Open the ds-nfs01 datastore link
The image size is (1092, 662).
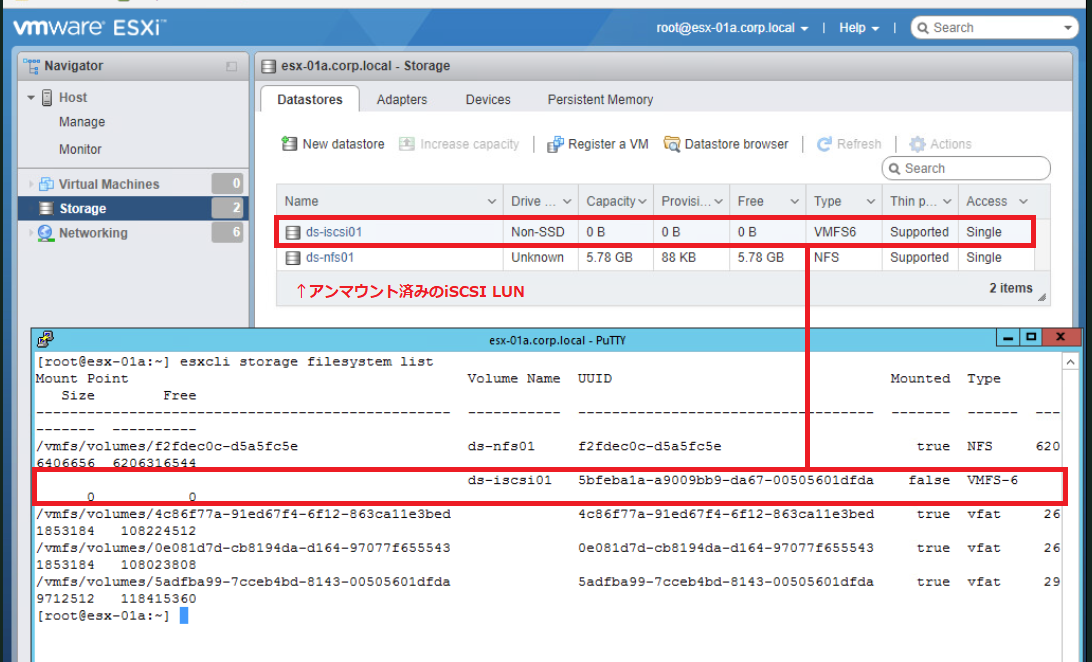(x=330, y=258)
